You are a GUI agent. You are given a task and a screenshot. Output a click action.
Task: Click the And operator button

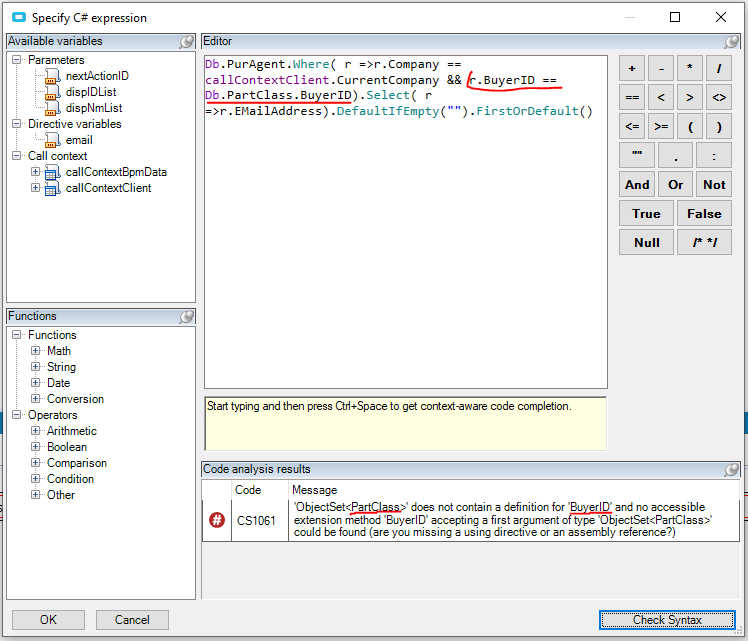click(x=637, y=185)
